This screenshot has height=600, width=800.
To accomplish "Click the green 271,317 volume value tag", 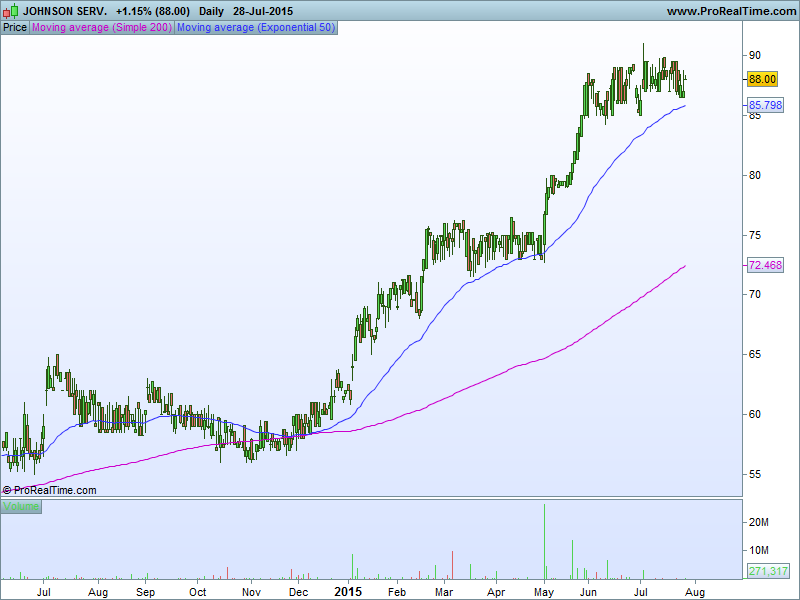I will tap(768, 571).
